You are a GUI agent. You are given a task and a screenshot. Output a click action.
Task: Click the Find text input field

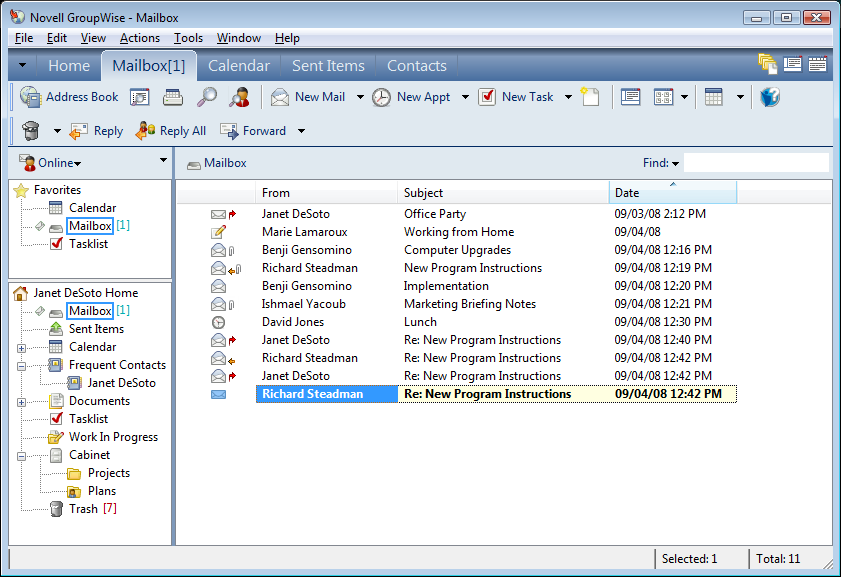click(755, 163)
